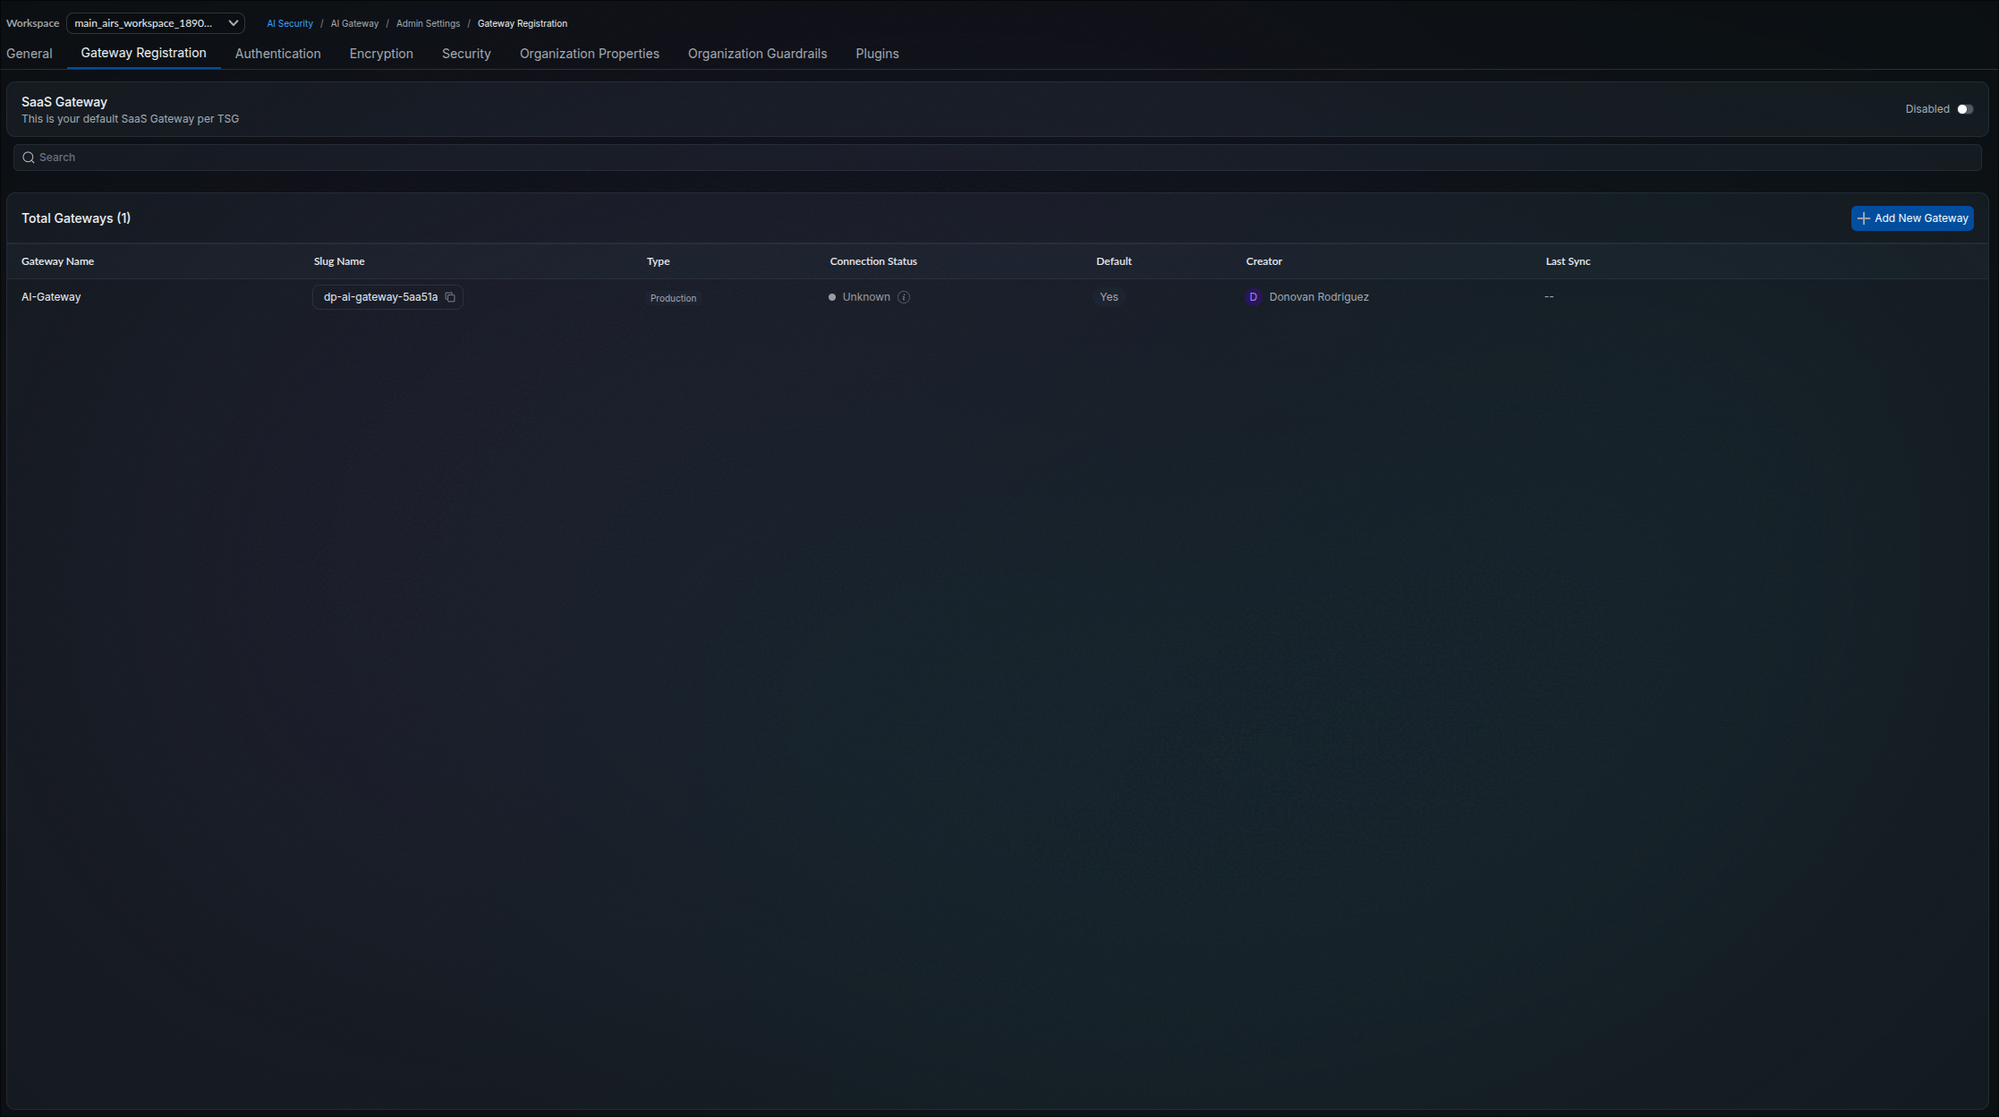1999x1117 pixels.
Task: Open the Authentication tab
Action: pyautogui.click(x=278, y=54)
